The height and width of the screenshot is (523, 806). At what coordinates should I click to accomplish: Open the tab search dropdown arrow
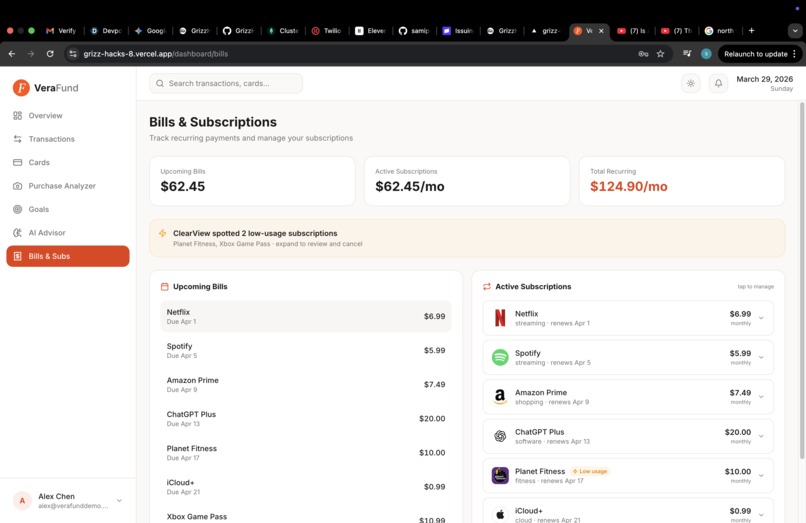795,31
